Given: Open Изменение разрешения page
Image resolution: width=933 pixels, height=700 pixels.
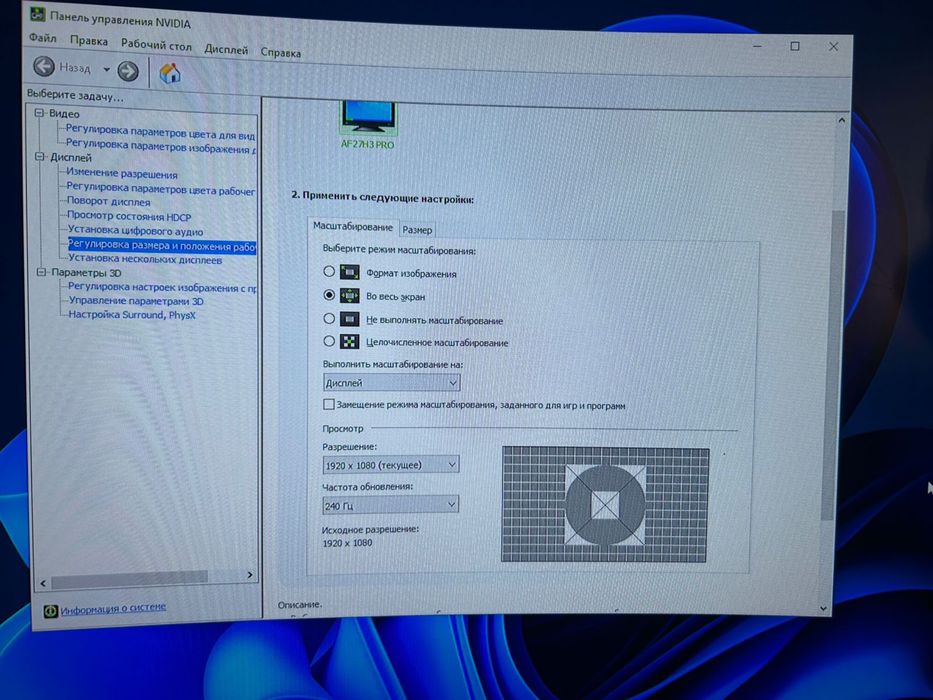Looking at the screenshot, I should coord(122,174).
